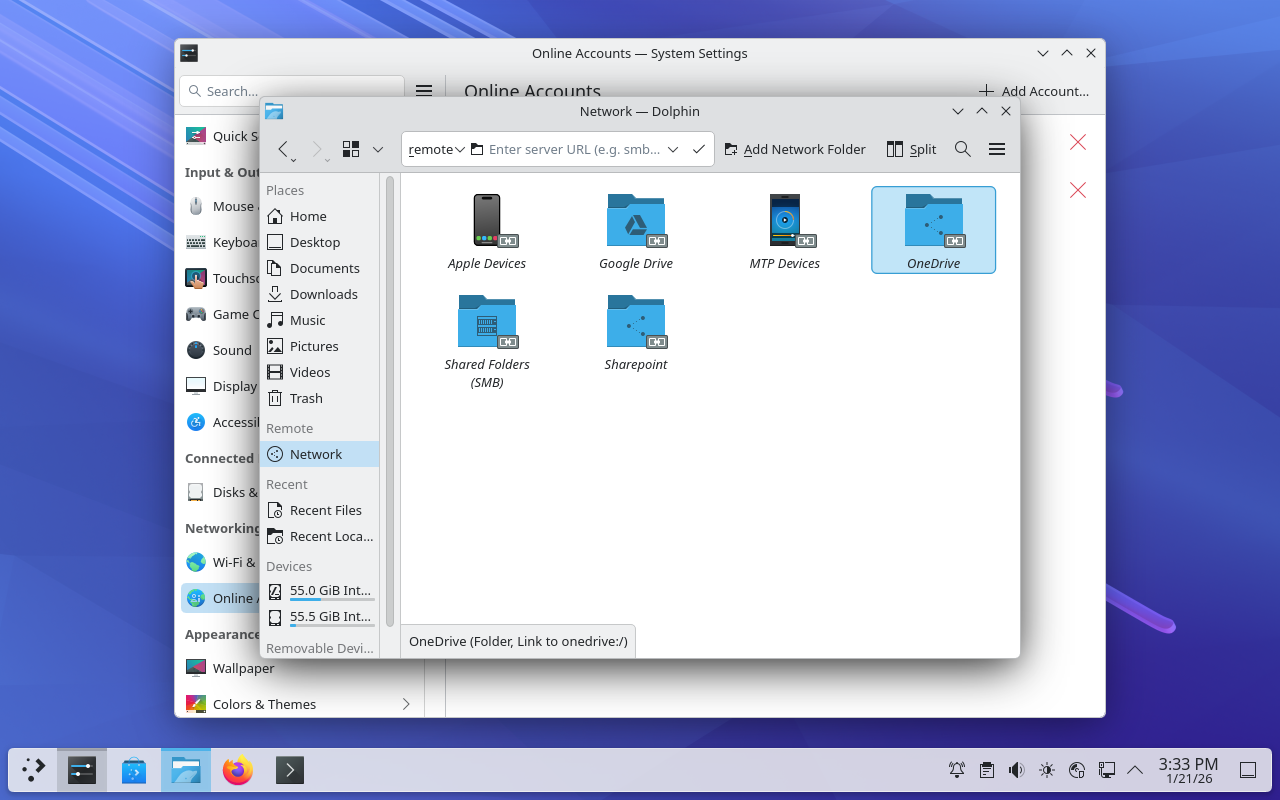Click Add Network Folder button
1280x800 pixels.
click(x=795, y=149)
